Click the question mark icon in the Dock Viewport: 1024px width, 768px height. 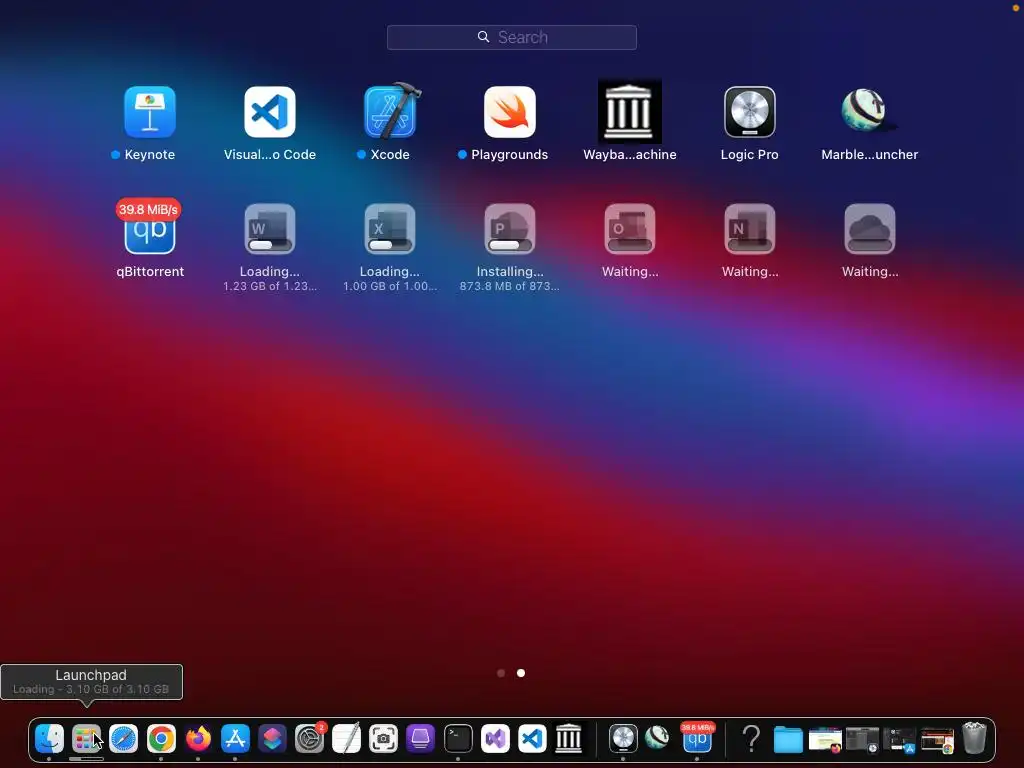click(x=751, y=739)
